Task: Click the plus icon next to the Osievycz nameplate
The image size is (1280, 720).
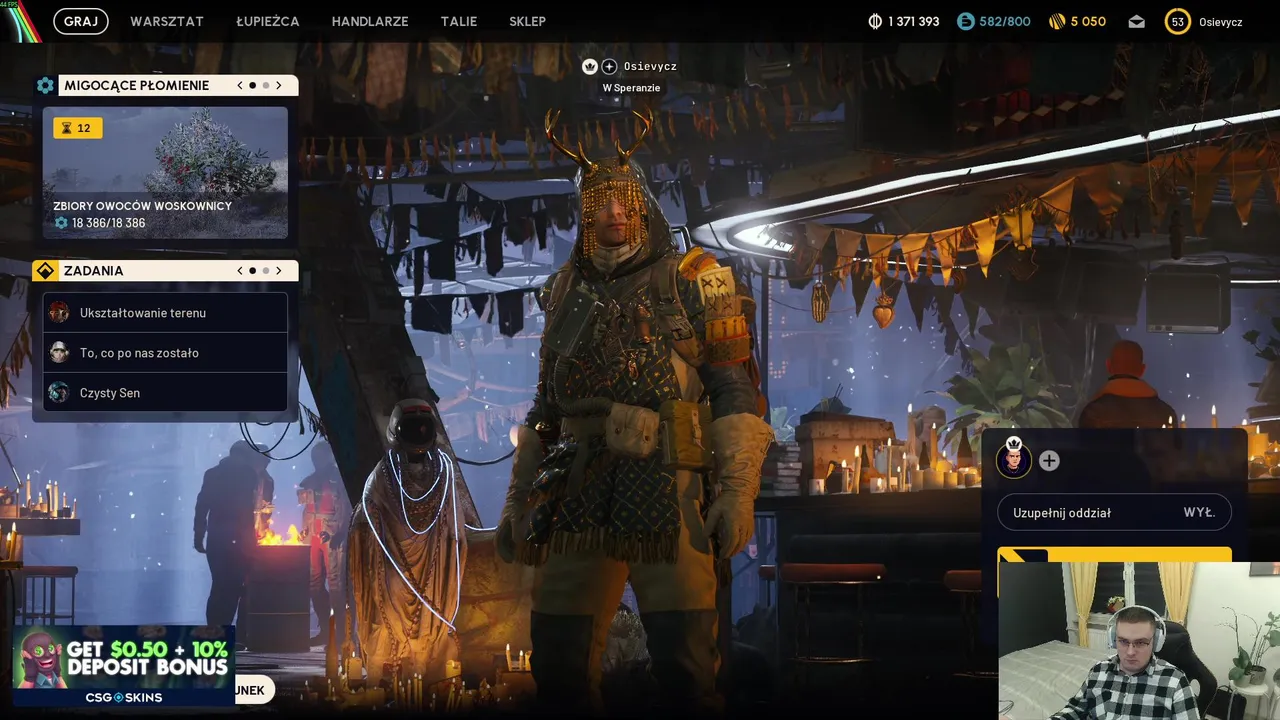Action: click(609, 66)
